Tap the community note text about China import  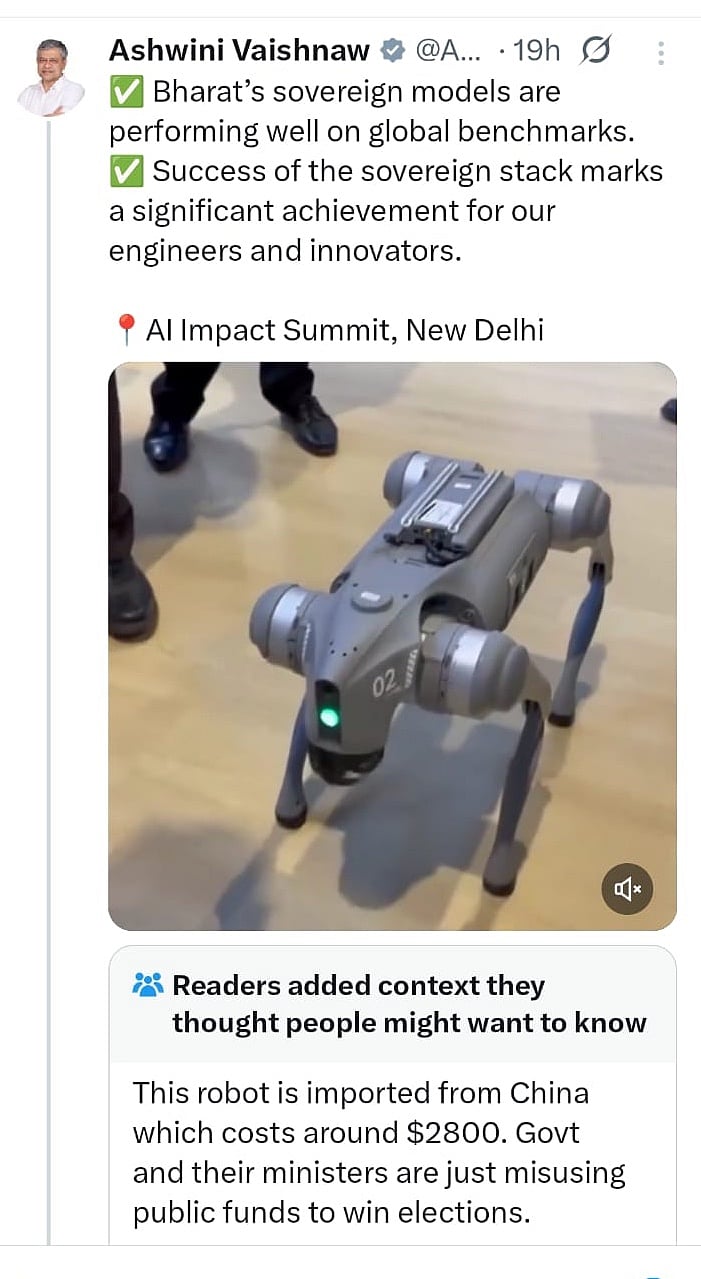[379, 1153]
